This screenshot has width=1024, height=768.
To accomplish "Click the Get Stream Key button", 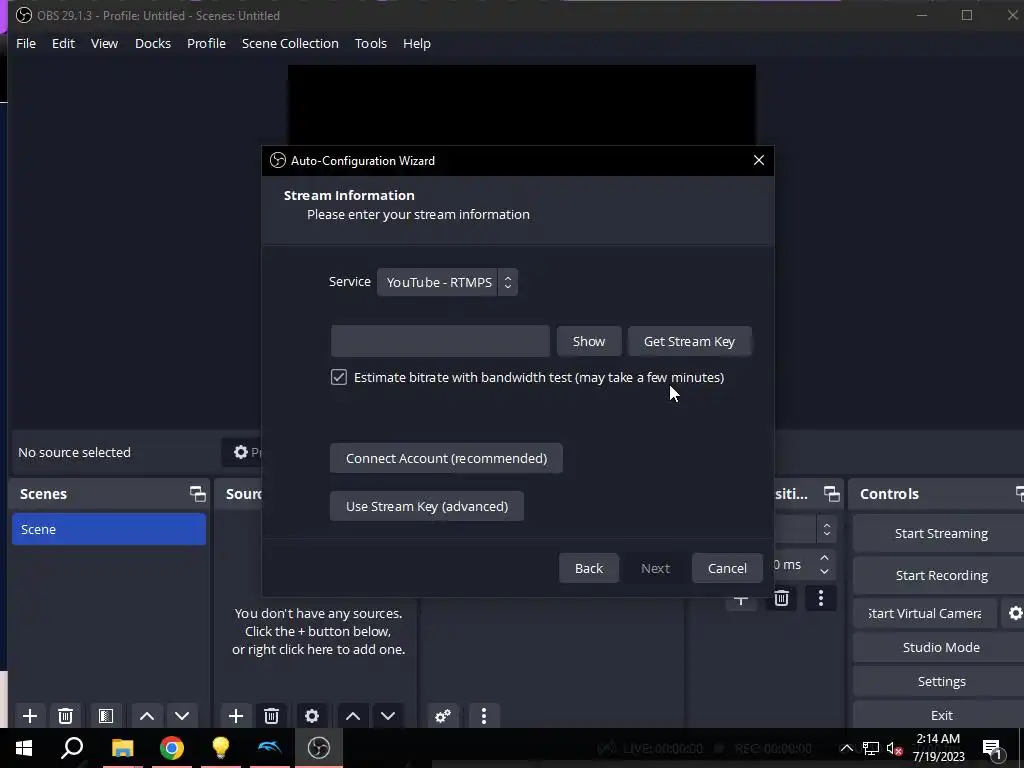I will 690,342.
